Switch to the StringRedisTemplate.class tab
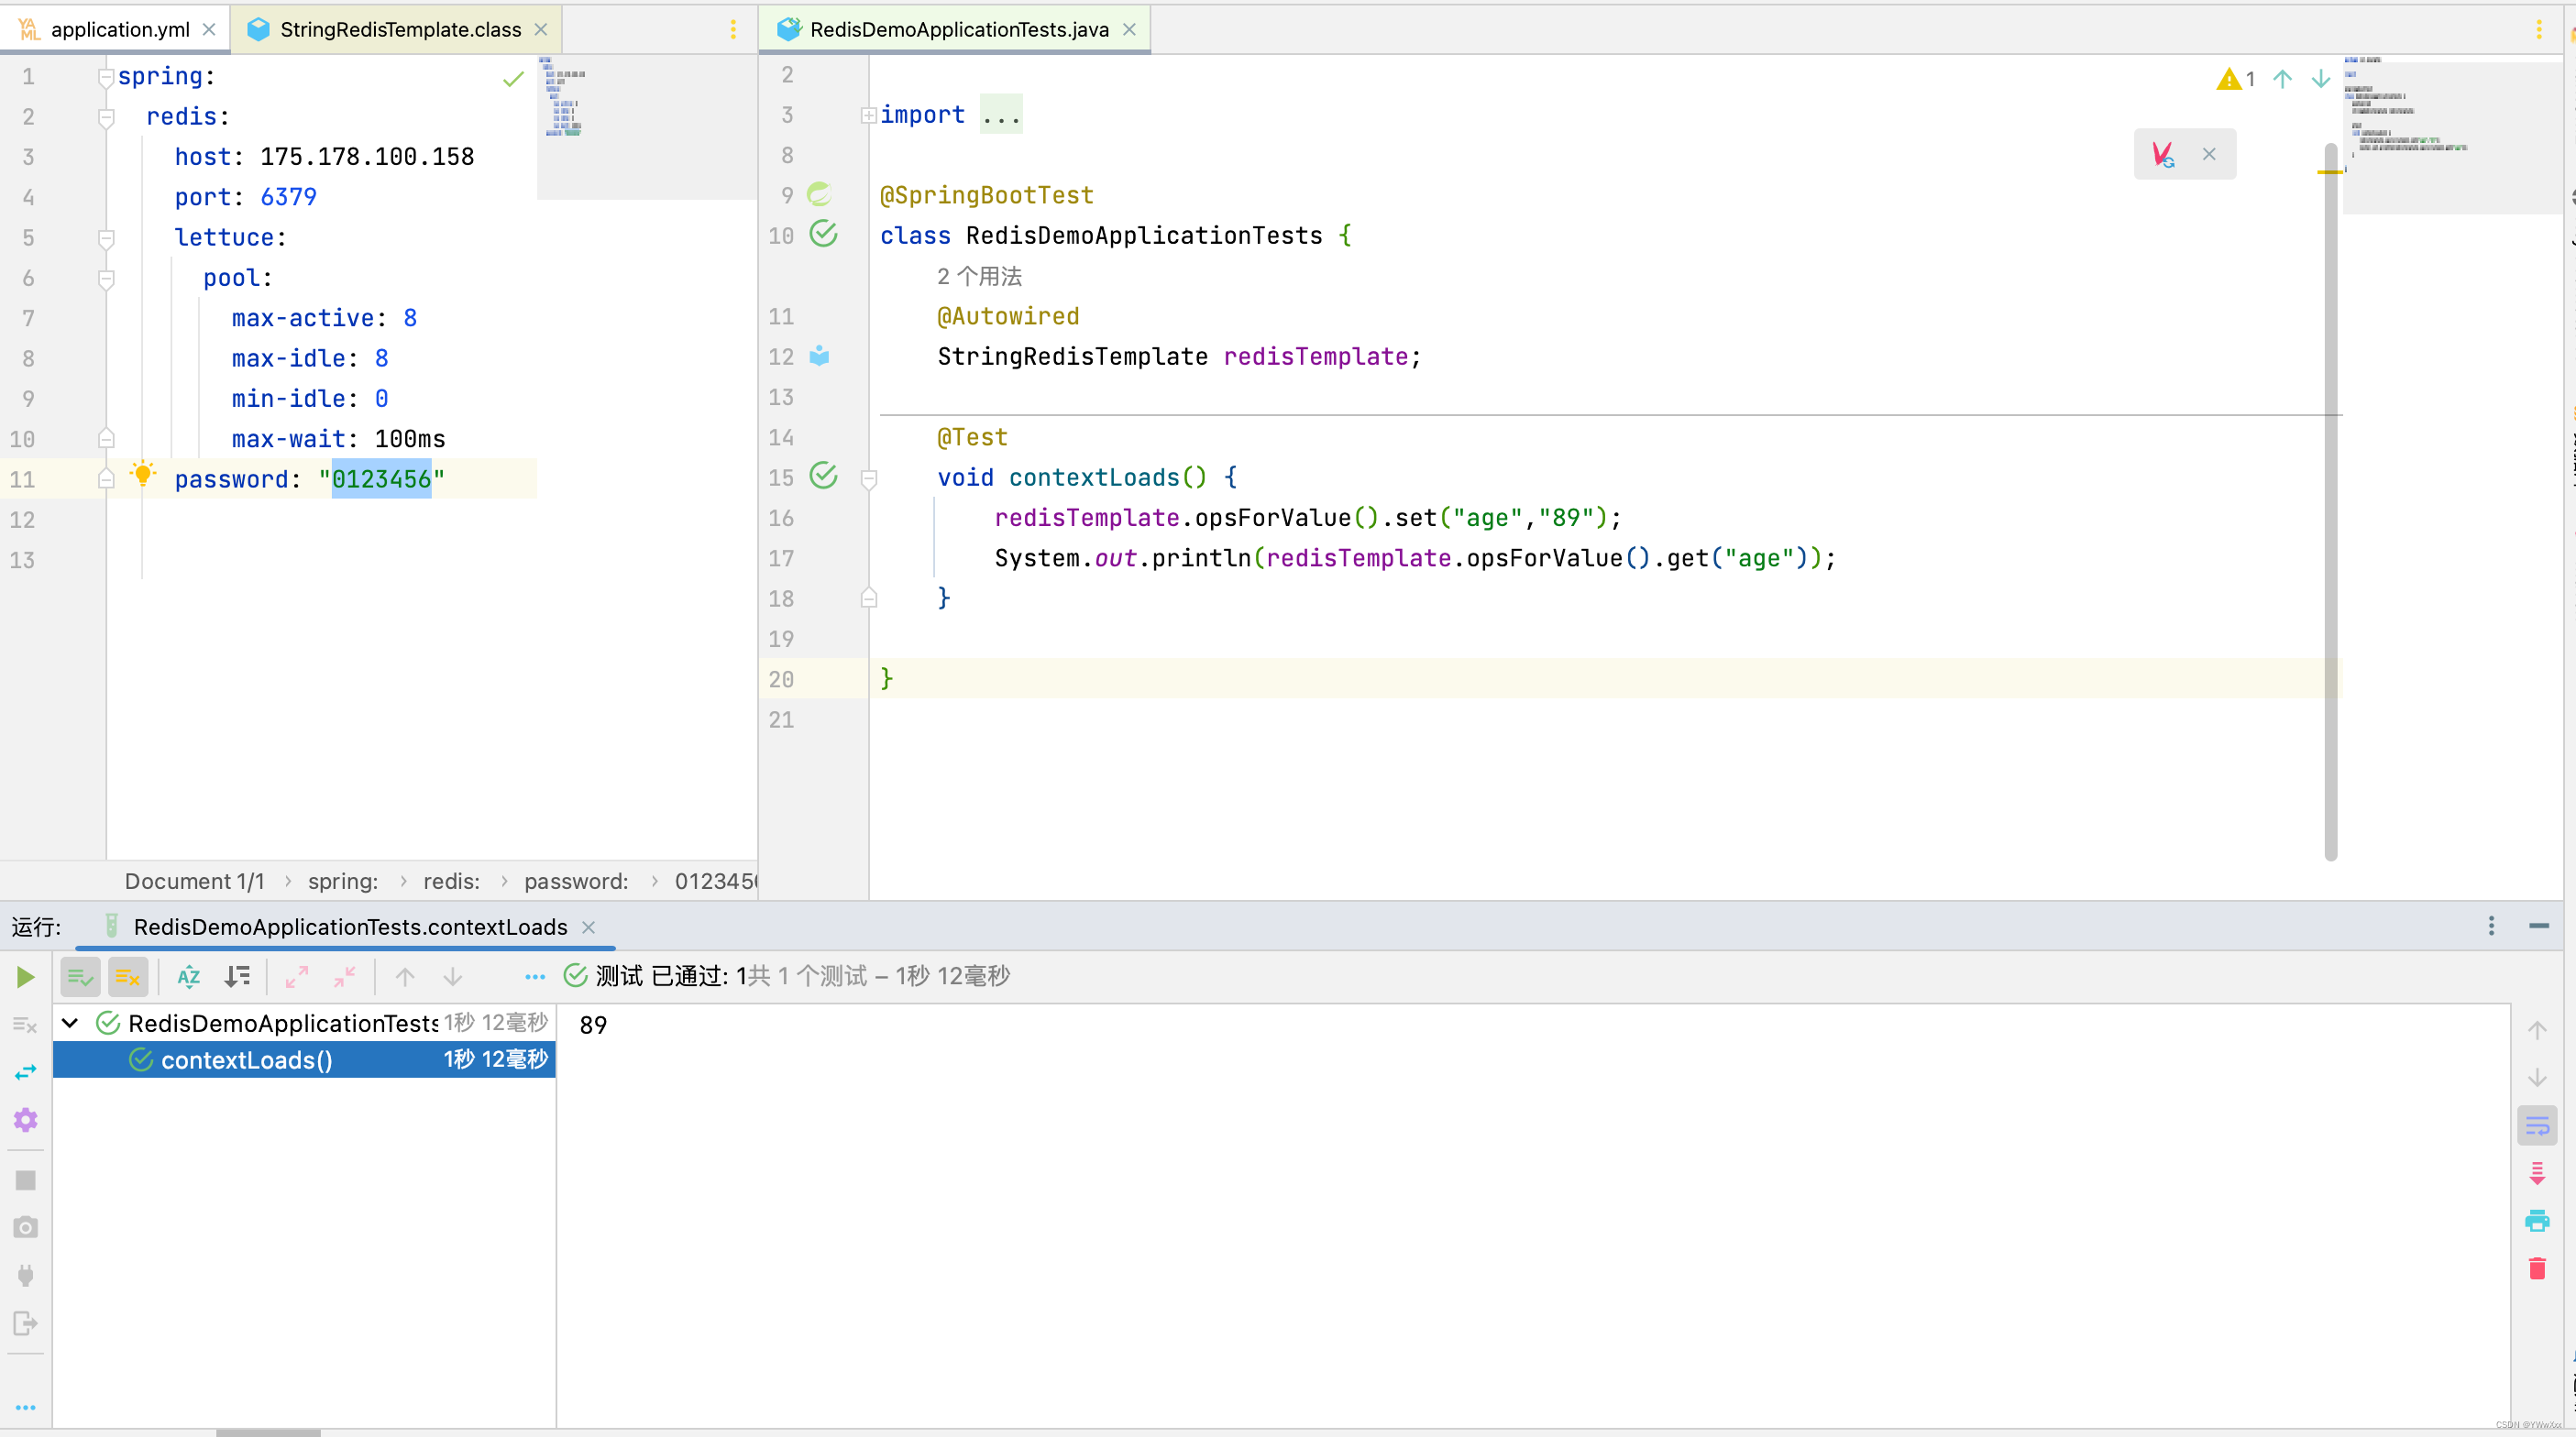Image resolution: width=2576 pixels, height=1437 pixels. (400, 29)
